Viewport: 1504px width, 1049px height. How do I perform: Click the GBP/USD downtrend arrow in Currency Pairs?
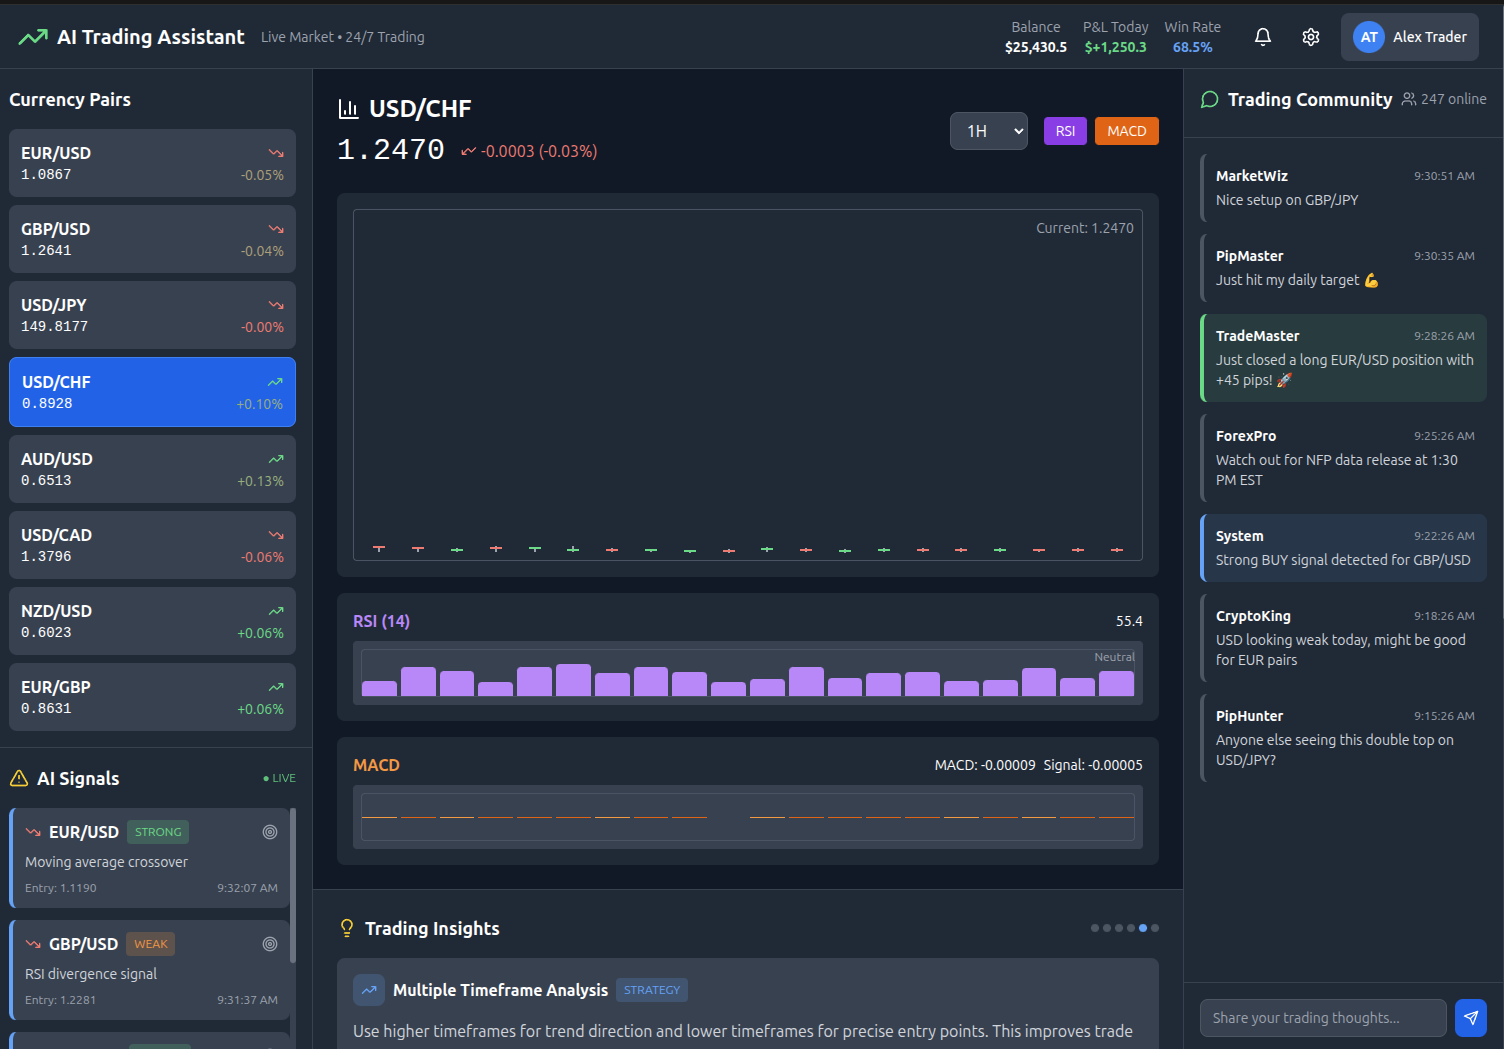(x=276, y=229)
